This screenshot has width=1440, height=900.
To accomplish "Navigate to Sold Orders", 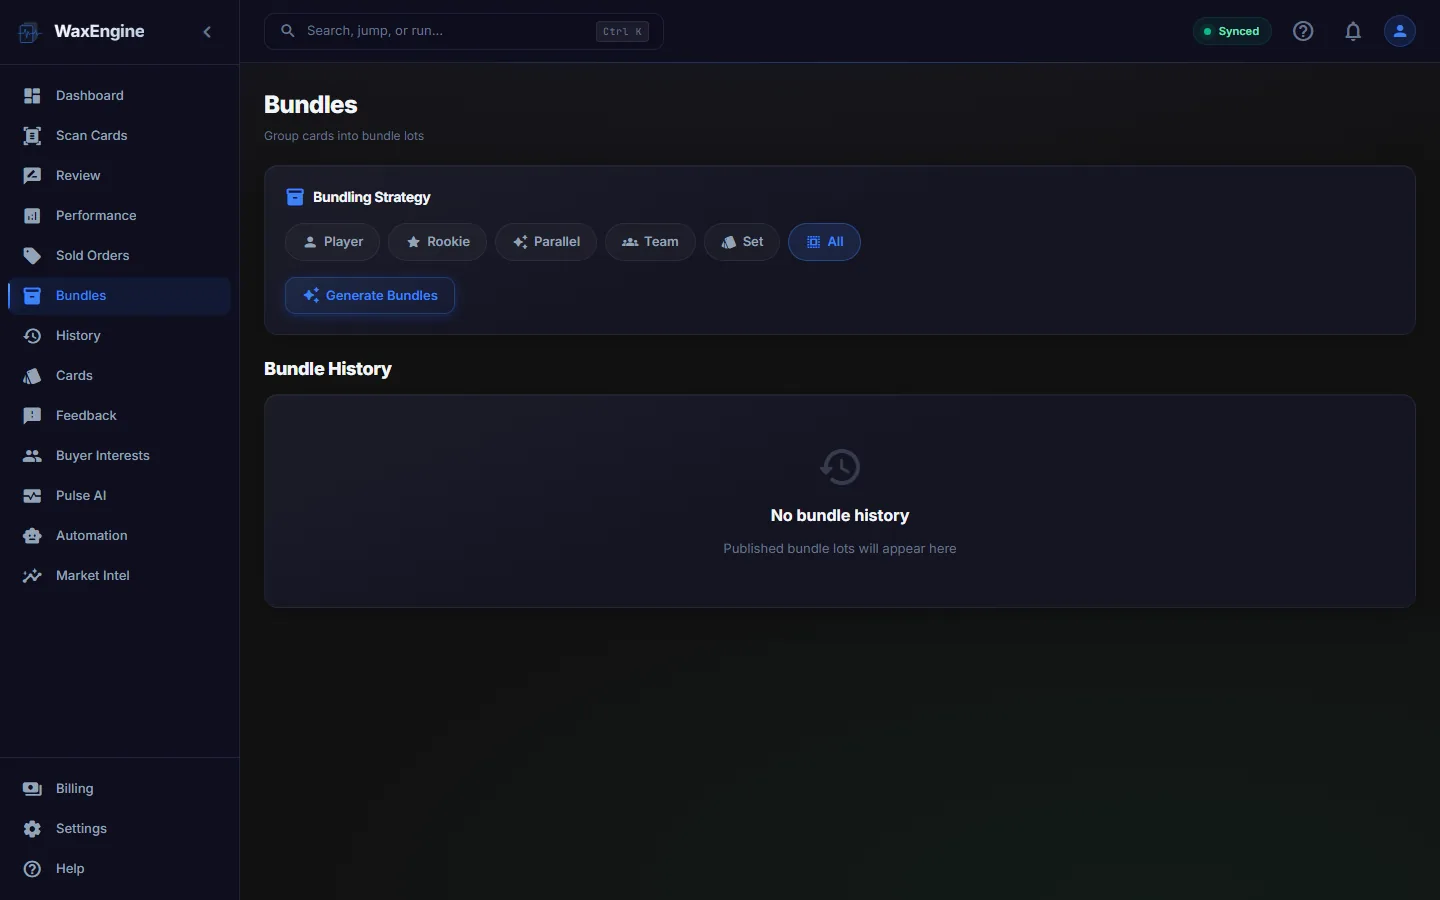I will click(x=119, y=256).
